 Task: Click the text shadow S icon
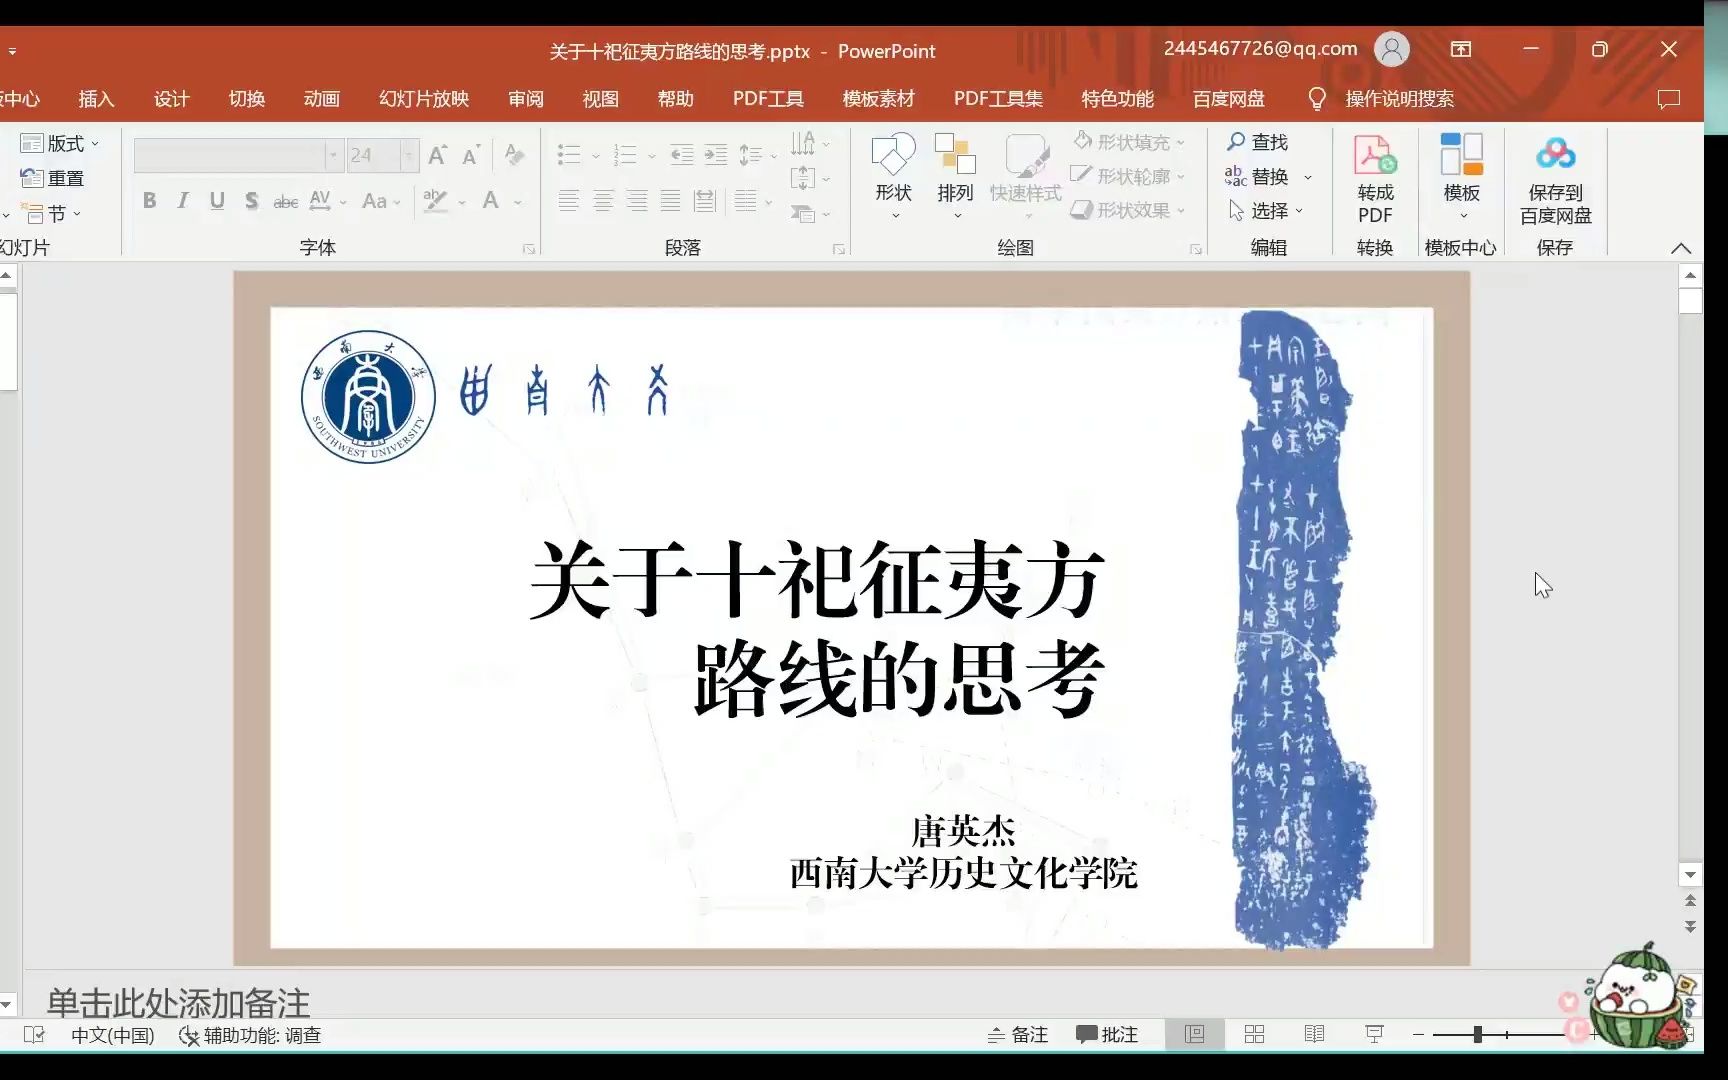[x=251, y=201]
